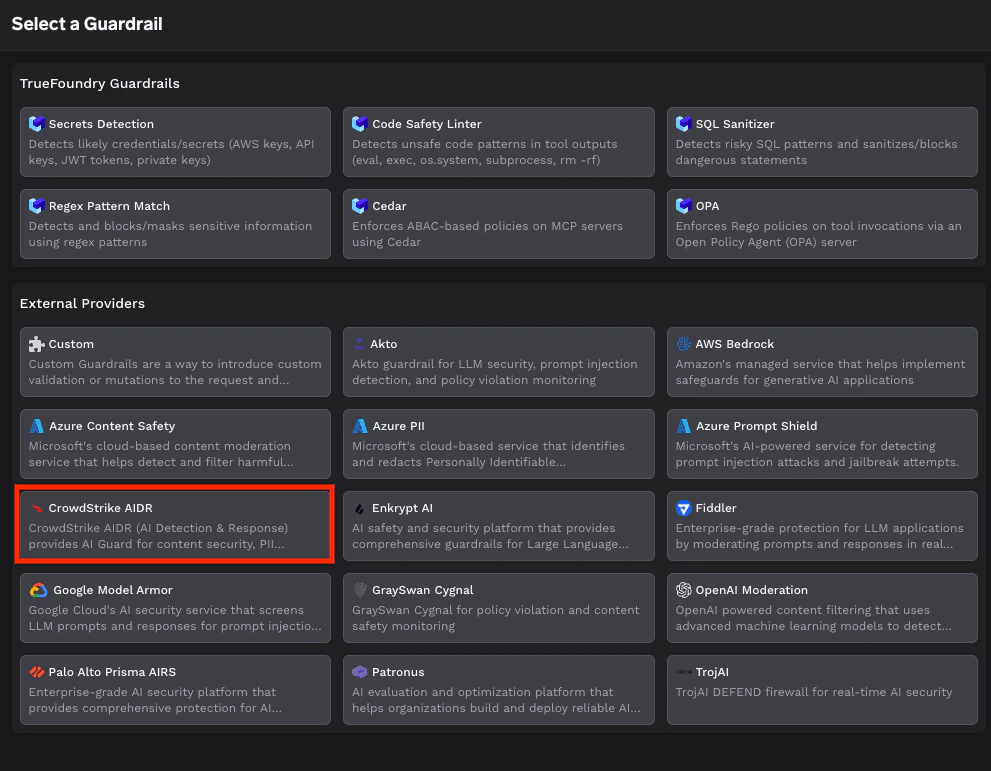Click the AWS Bedrock logo icon
991x771 pixels.
tap(683, 344)
